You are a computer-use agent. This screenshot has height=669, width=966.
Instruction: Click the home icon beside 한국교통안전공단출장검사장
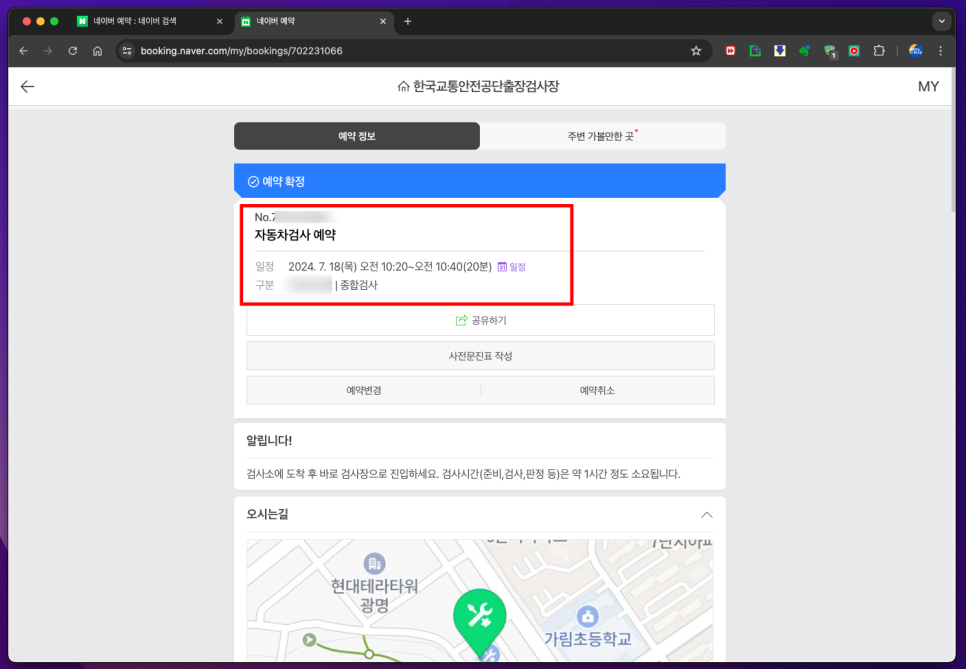(403, 87)
